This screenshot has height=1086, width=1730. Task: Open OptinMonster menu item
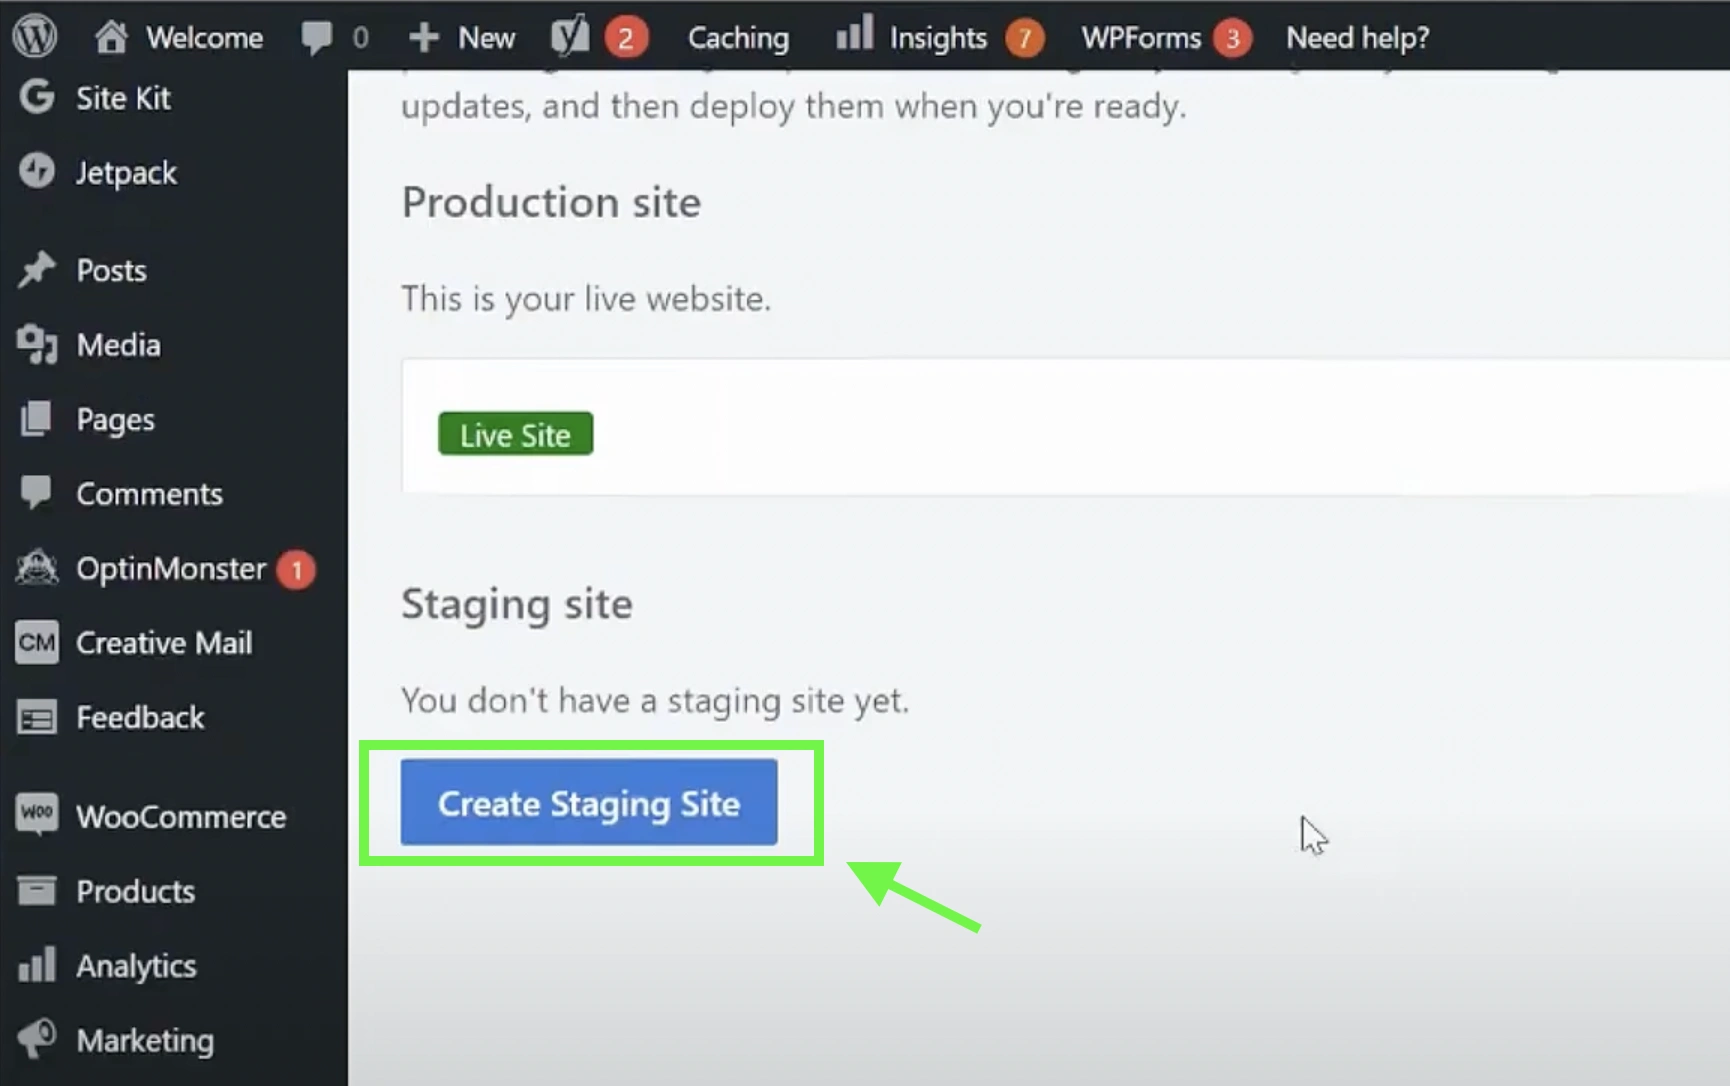coord(171,569)
